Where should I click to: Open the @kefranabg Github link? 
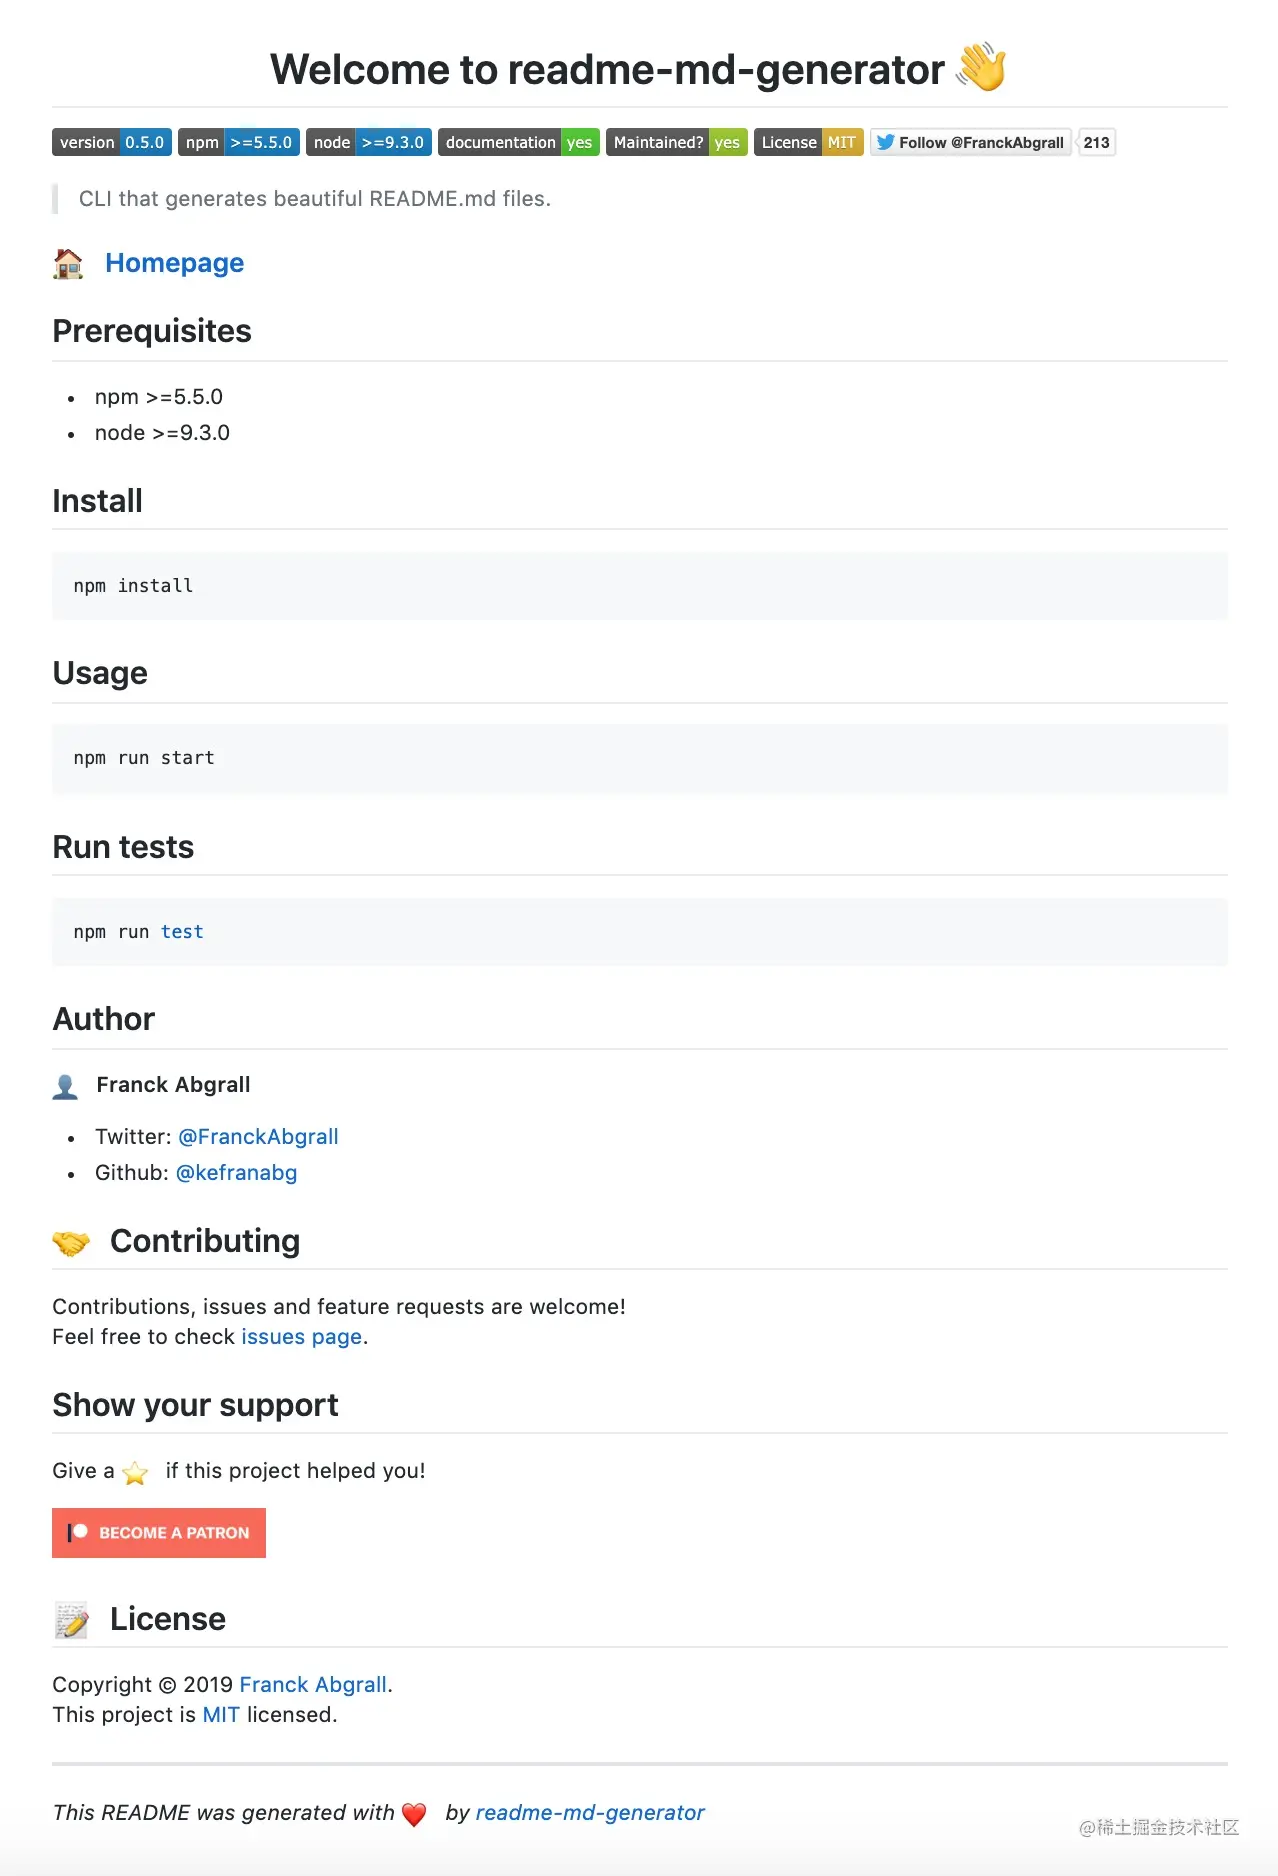[236, 1173]
